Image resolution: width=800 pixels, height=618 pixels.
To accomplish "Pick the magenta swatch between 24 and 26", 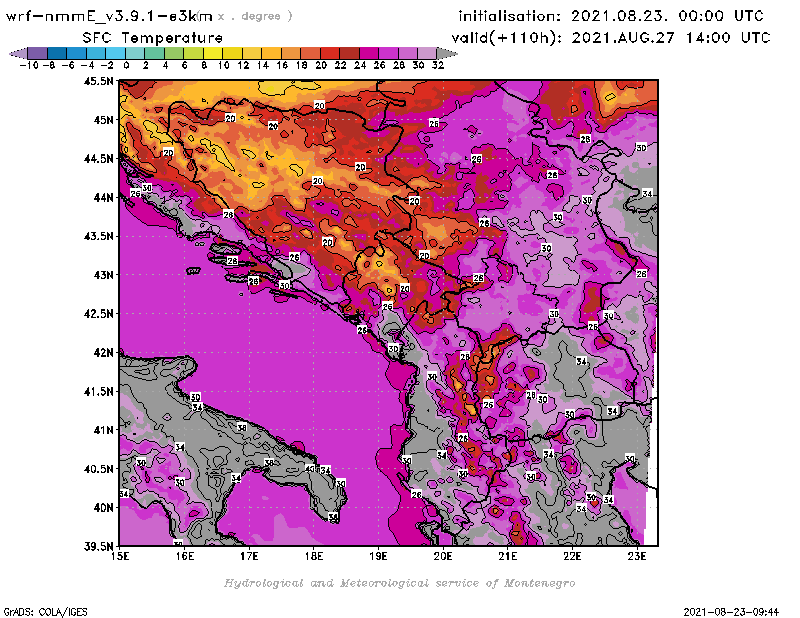I will [368, 53].
